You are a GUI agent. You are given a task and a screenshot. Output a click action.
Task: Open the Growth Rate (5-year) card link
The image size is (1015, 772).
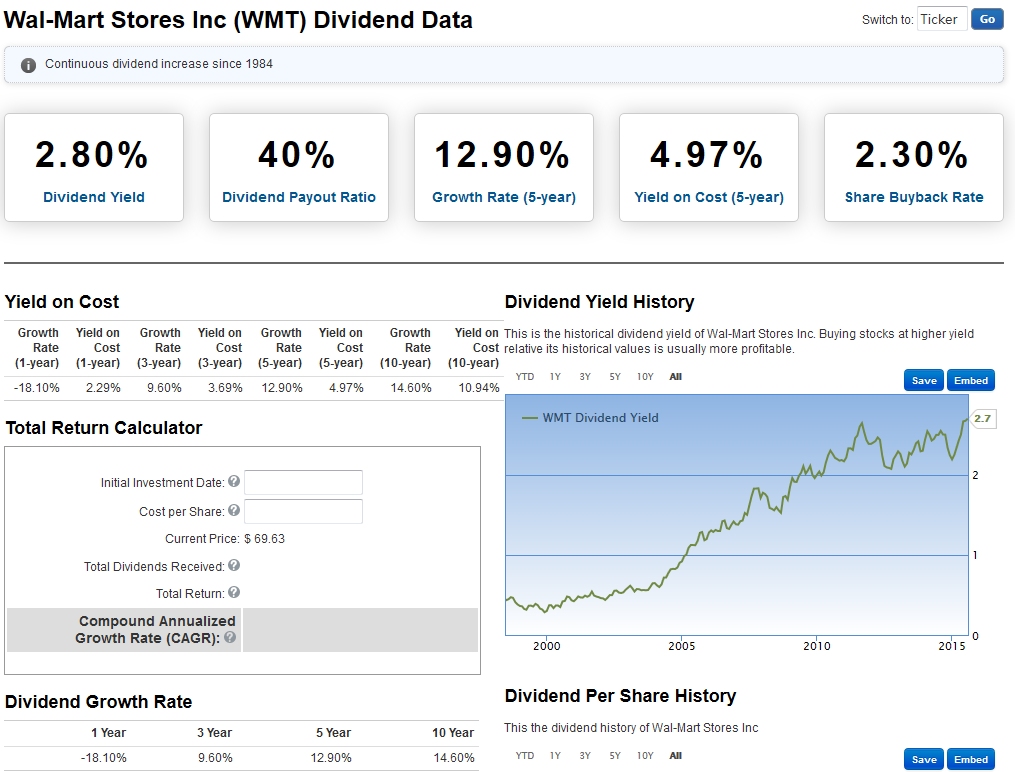coord(504,197)
